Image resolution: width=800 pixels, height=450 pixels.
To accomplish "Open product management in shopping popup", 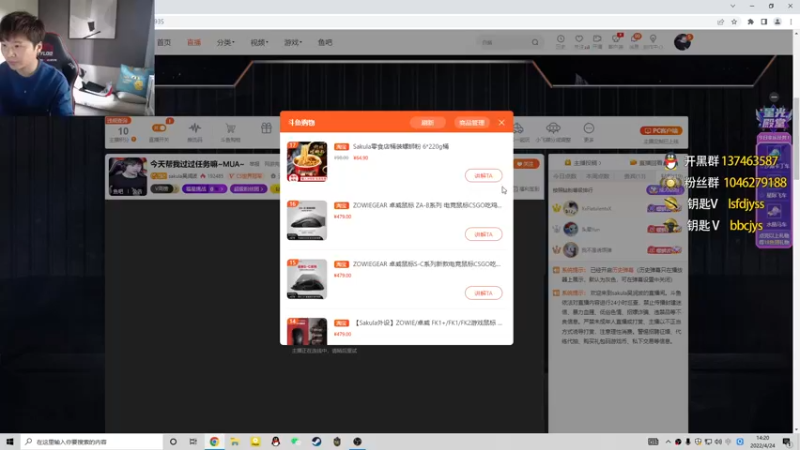I will (x=471, y=122).
